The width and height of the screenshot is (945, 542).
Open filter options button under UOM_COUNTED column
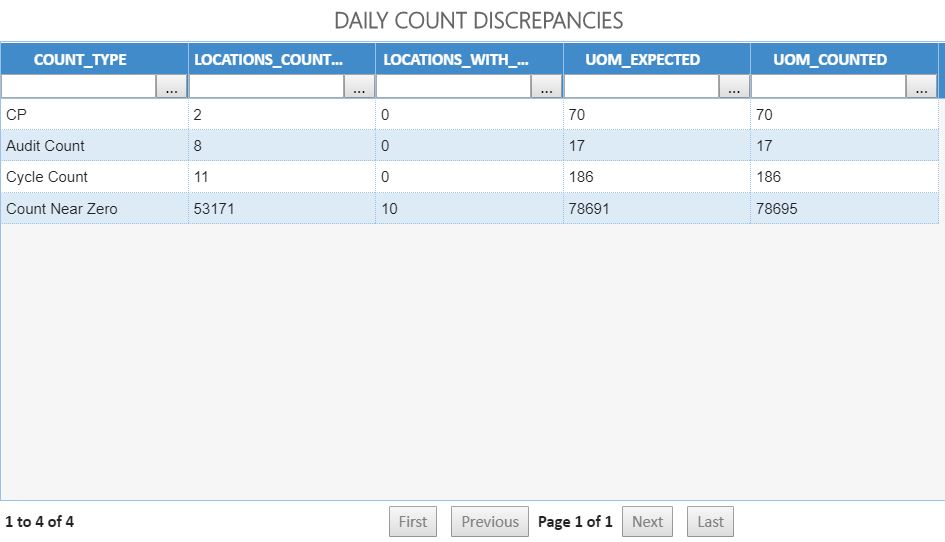[921, 88]
